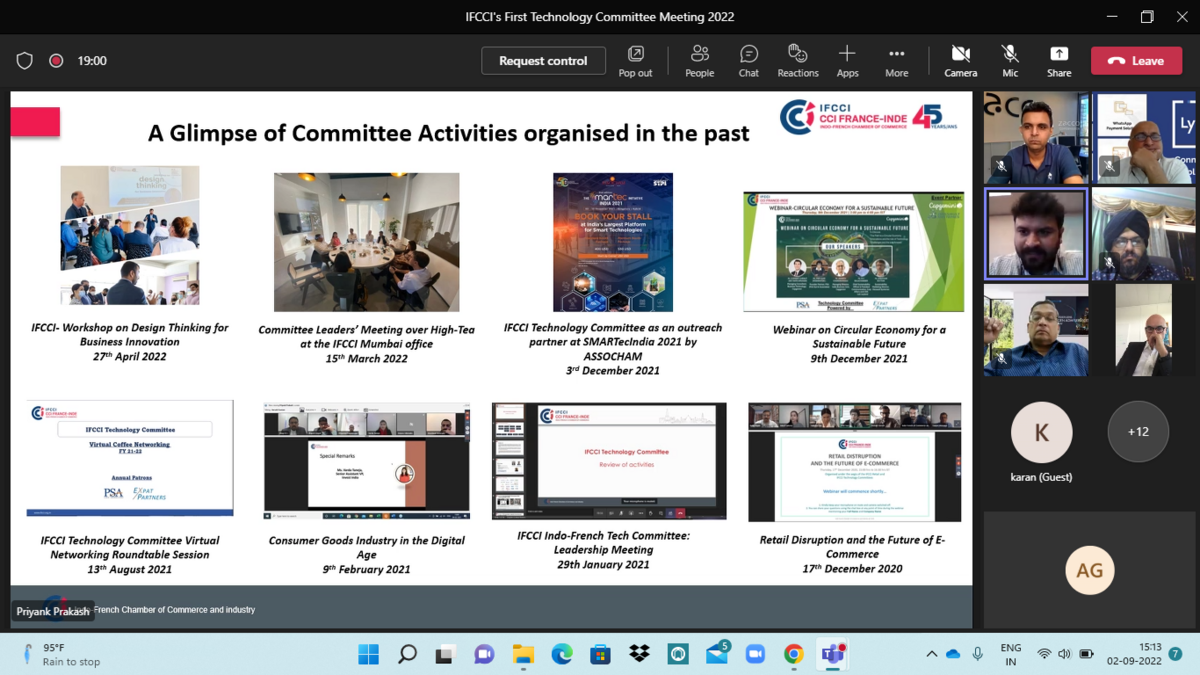Open the ENG IN language switcher
Viewport: 1200px width, 675px height.
pos(1011,654)
